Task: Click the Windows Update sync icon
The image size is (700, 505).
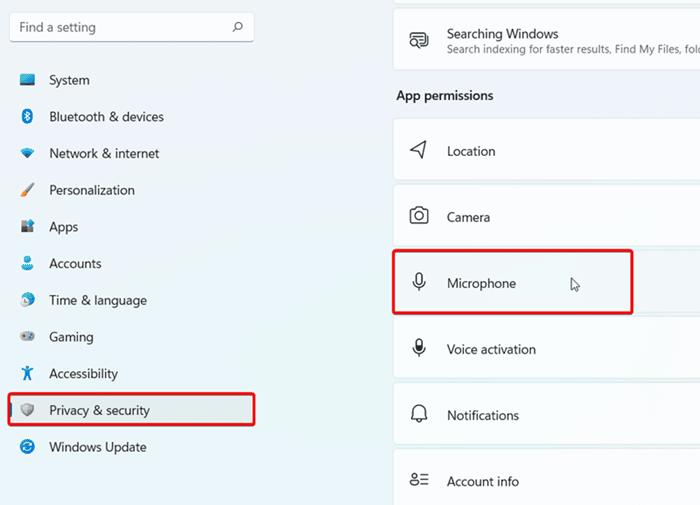Action: pyautogui.click(x=28, y=447)
